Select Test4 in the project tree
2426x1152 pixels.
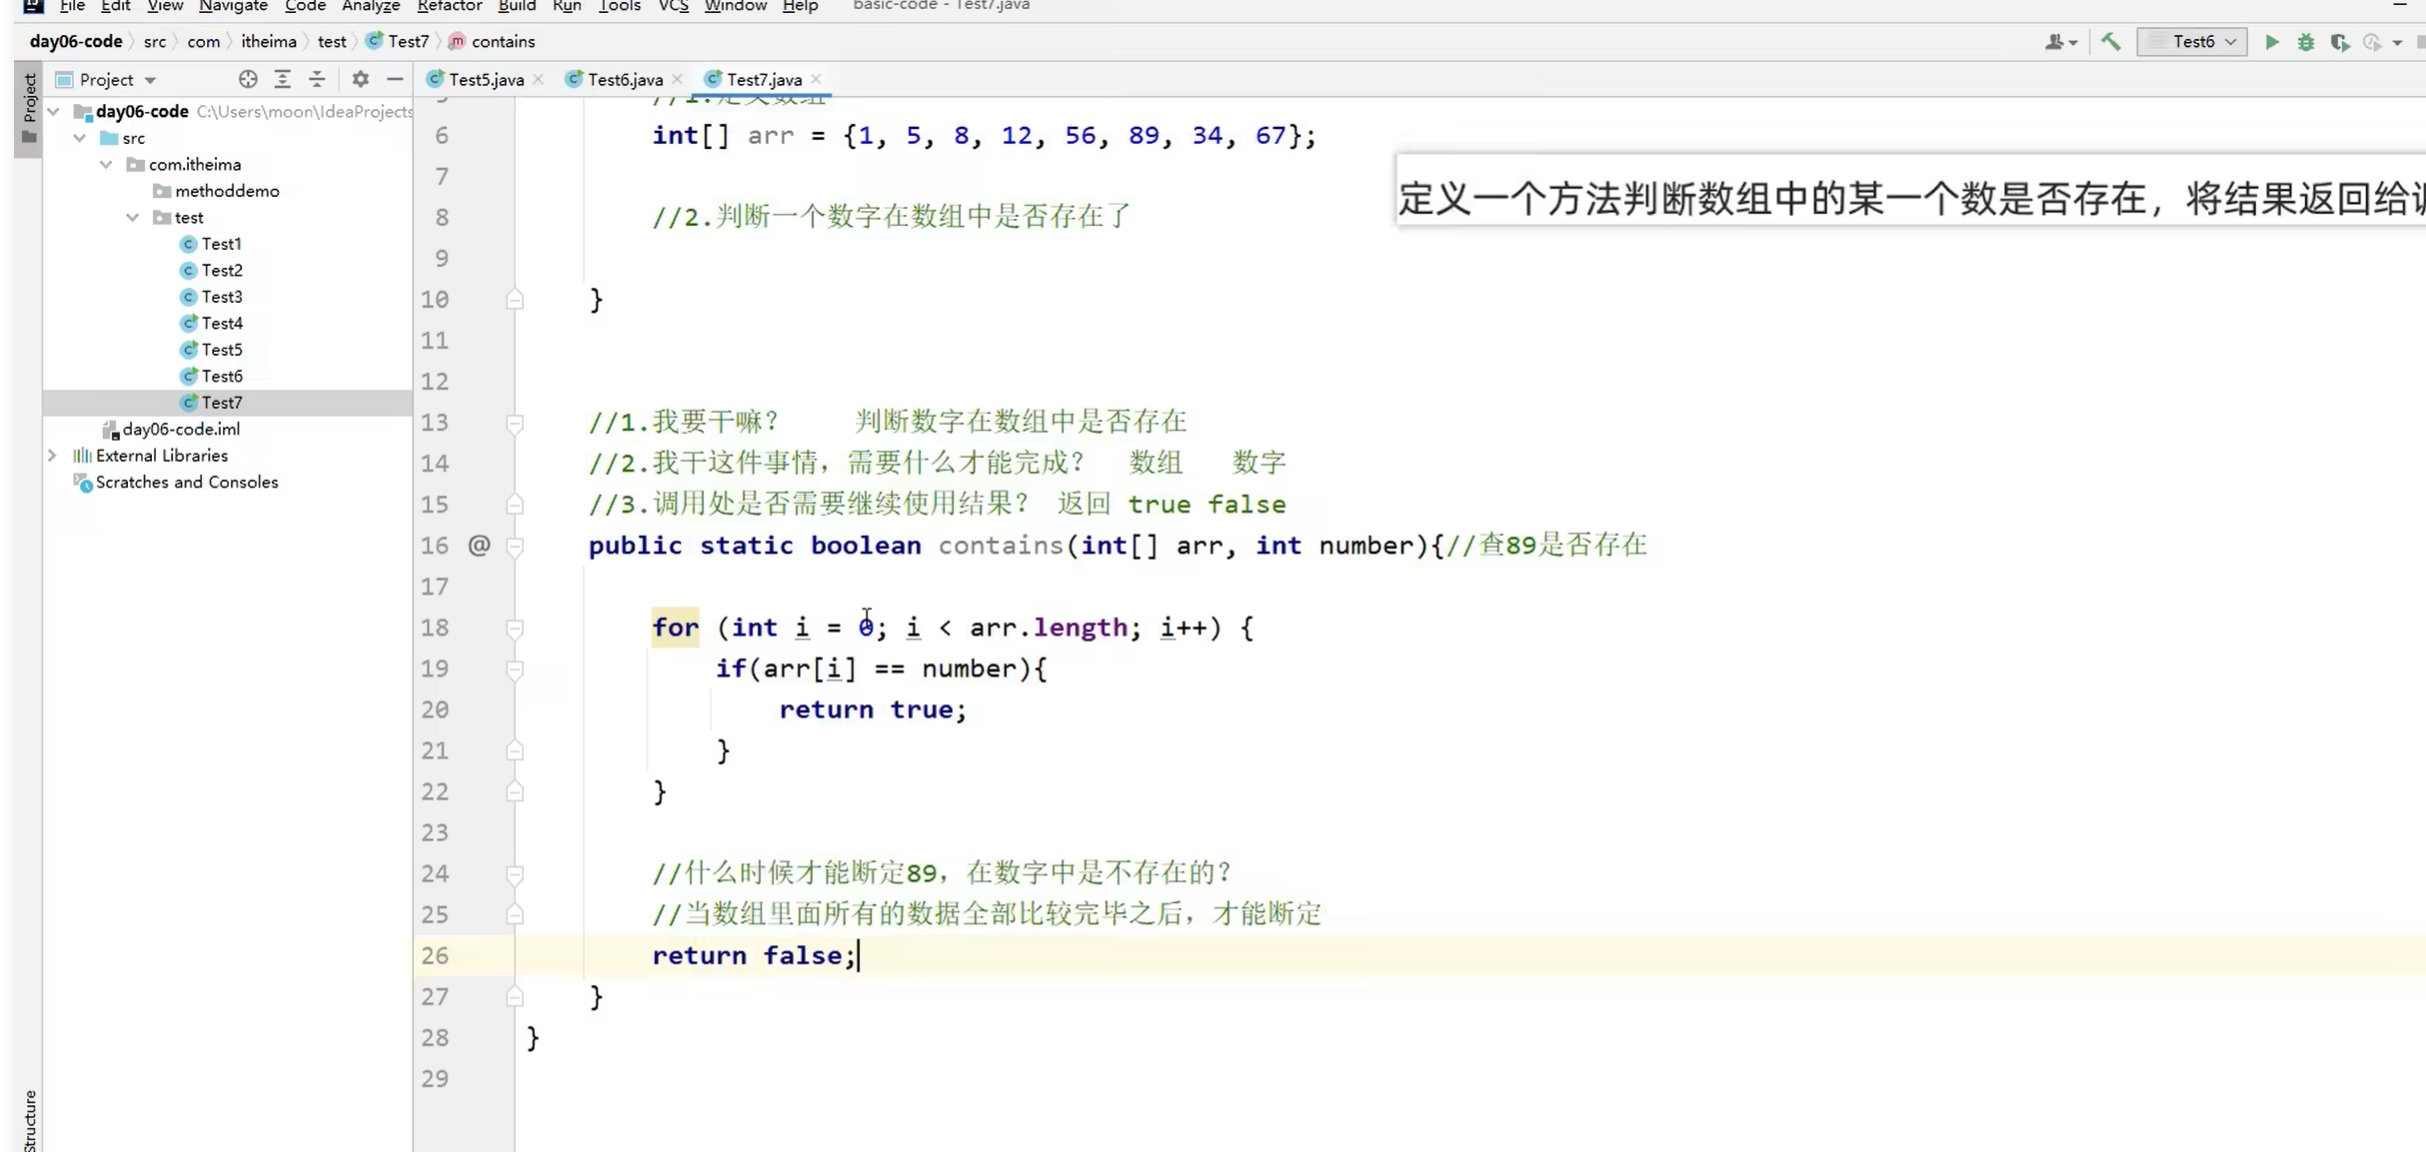[222, 323]
